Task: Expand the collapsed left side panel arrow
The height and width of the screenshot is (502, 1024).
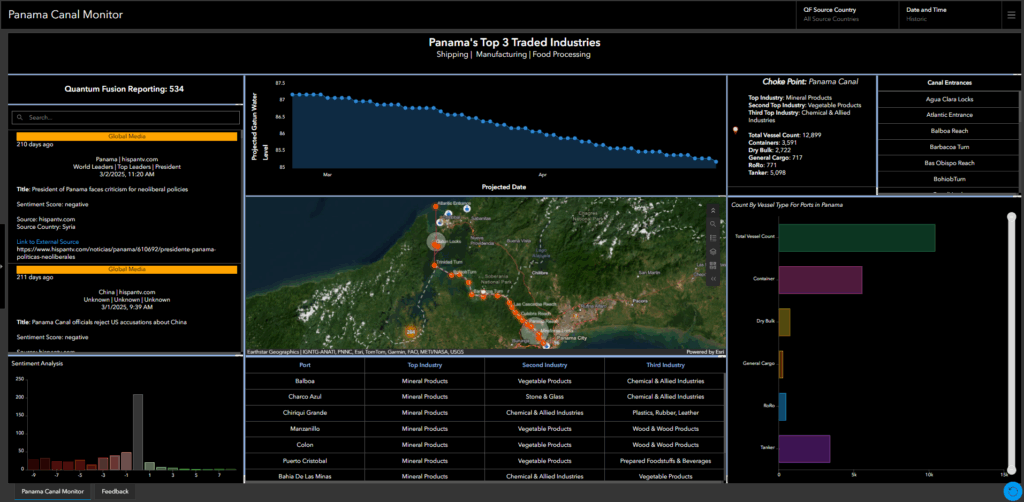Action: 3,266
